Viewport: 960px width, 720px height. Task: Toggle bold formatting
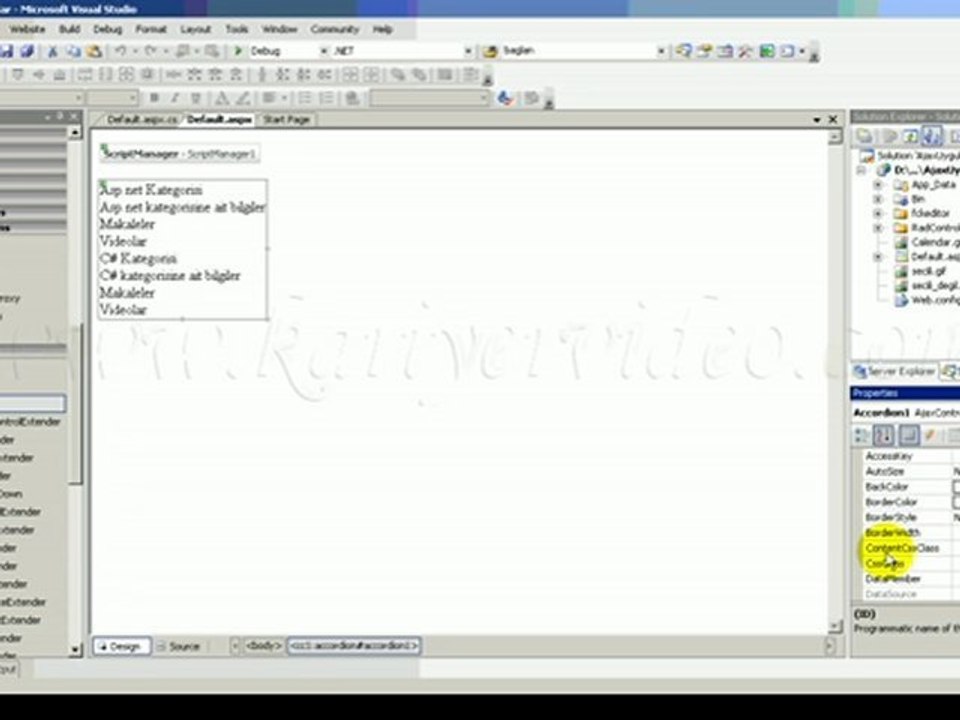(x=154, y=98)
